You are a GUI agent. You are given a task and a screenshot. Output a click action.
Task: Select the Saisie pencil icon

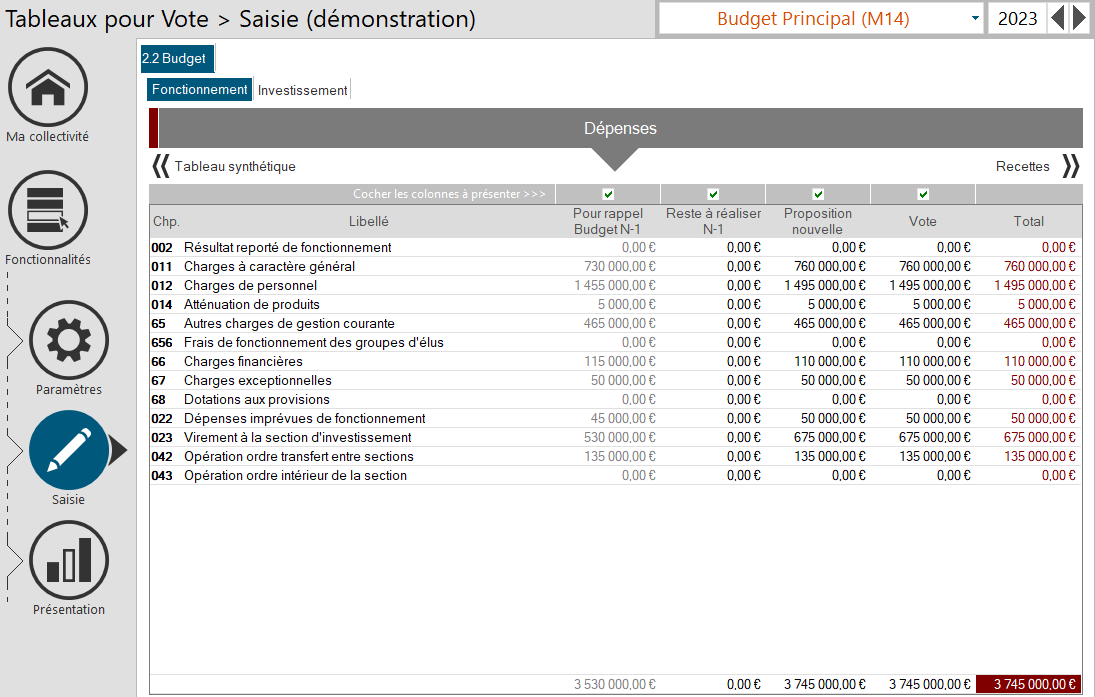69,450
